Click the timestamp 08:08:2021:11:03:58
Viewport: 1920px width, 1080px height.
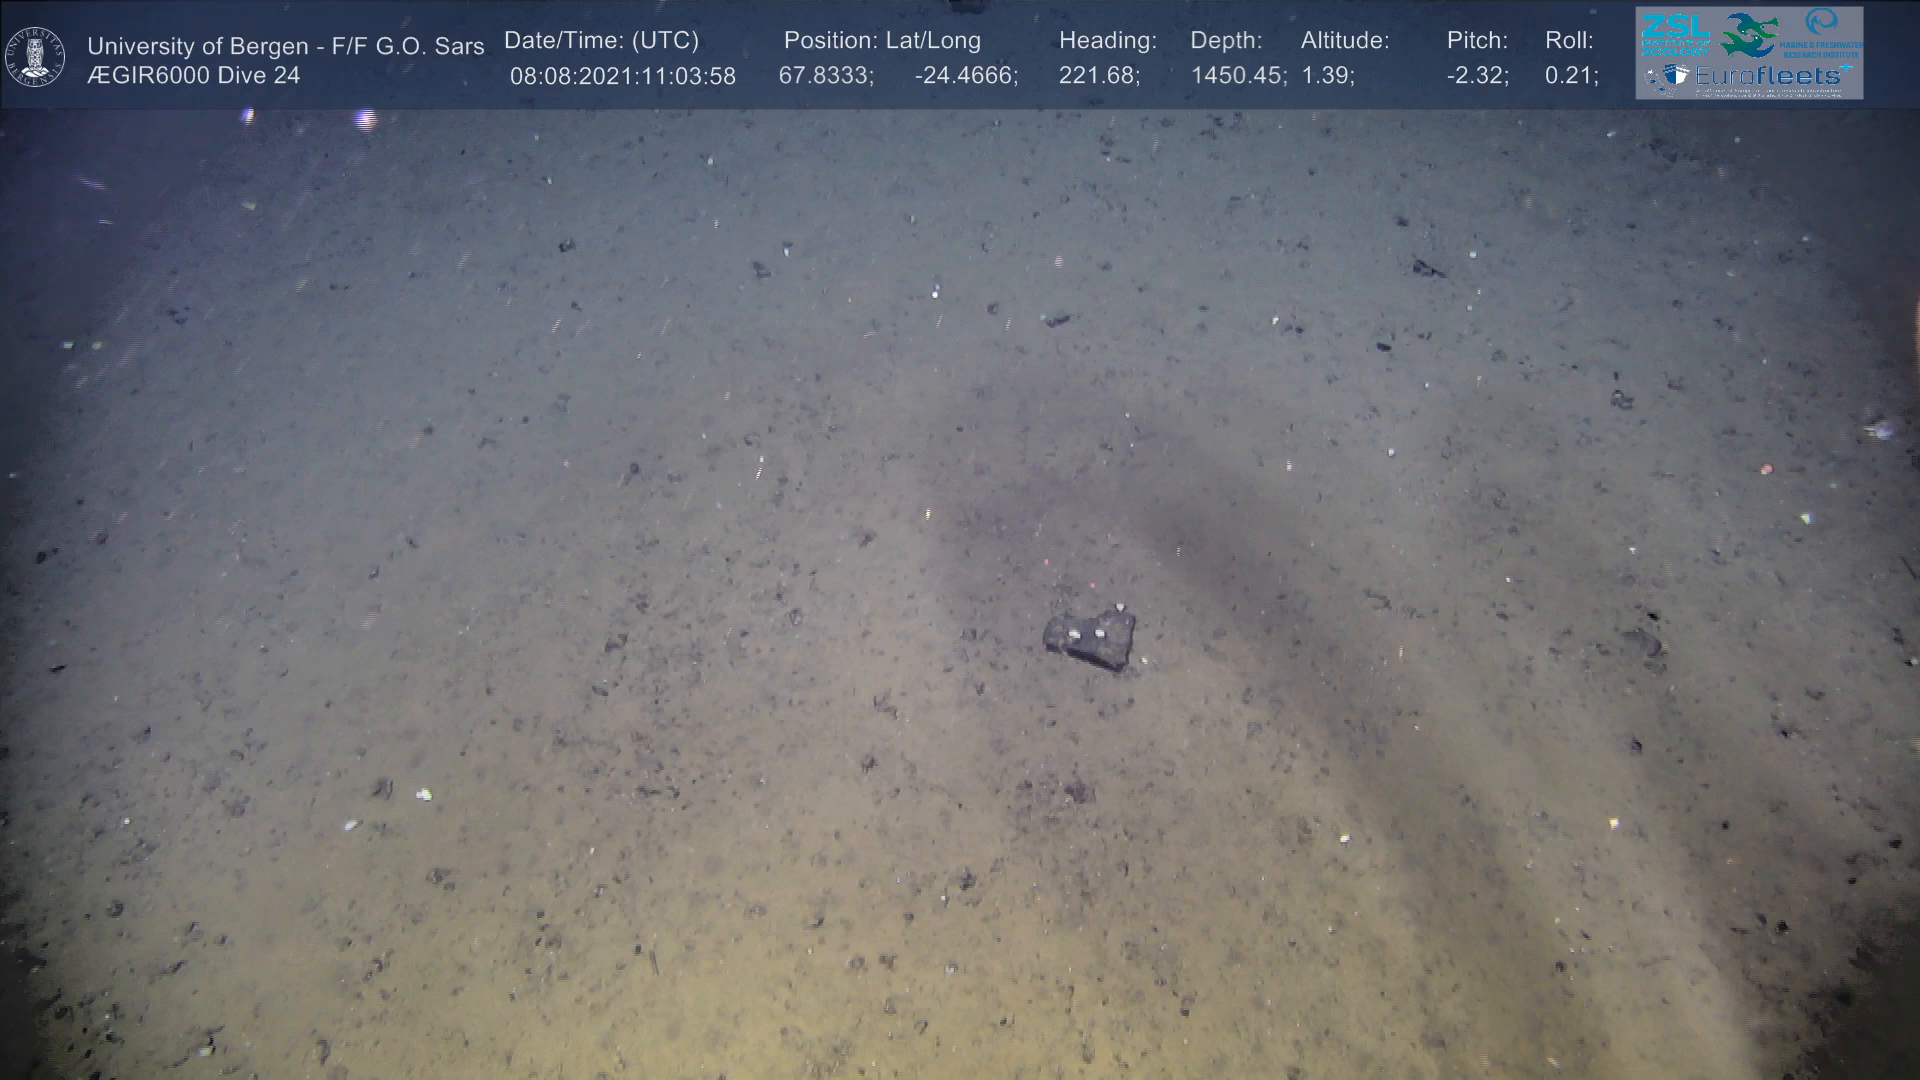point(622,76)
